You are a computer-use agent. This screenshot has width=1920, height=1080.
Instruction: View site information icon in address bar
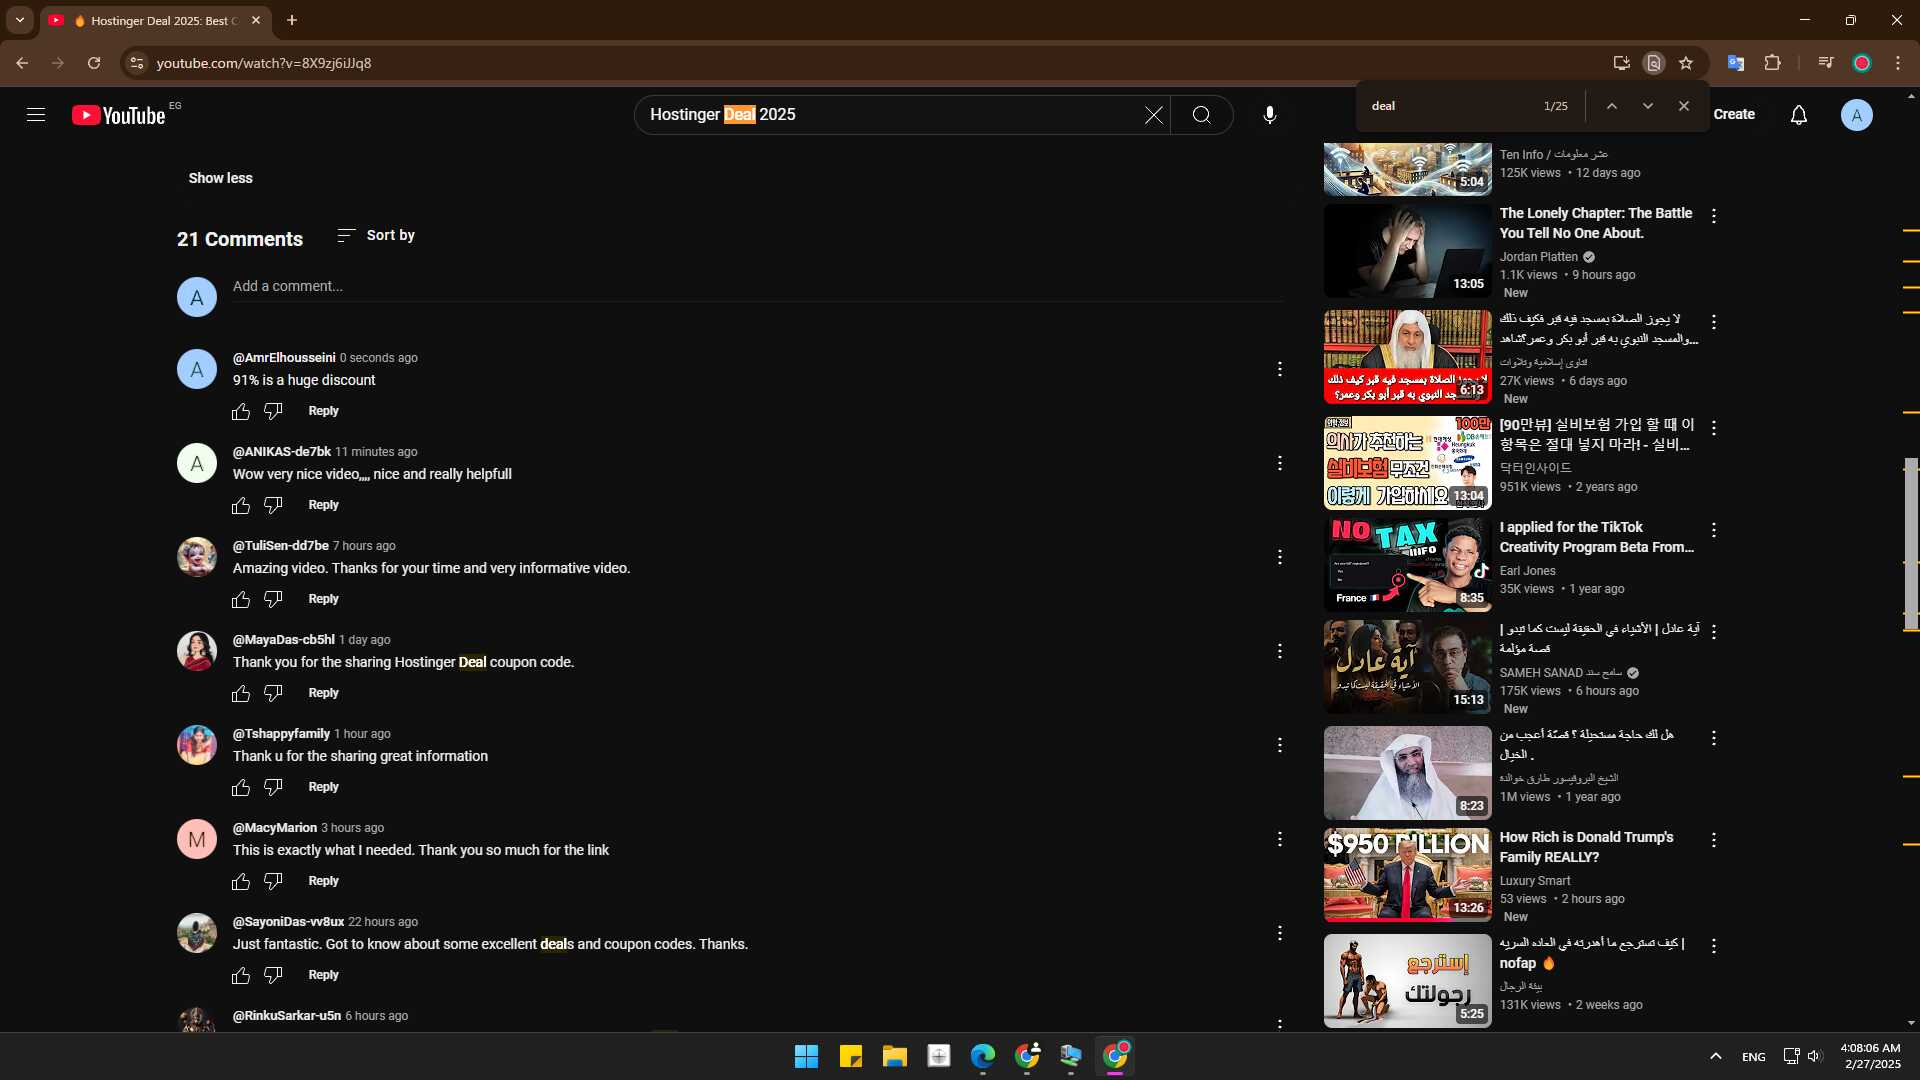pos(137,63)
